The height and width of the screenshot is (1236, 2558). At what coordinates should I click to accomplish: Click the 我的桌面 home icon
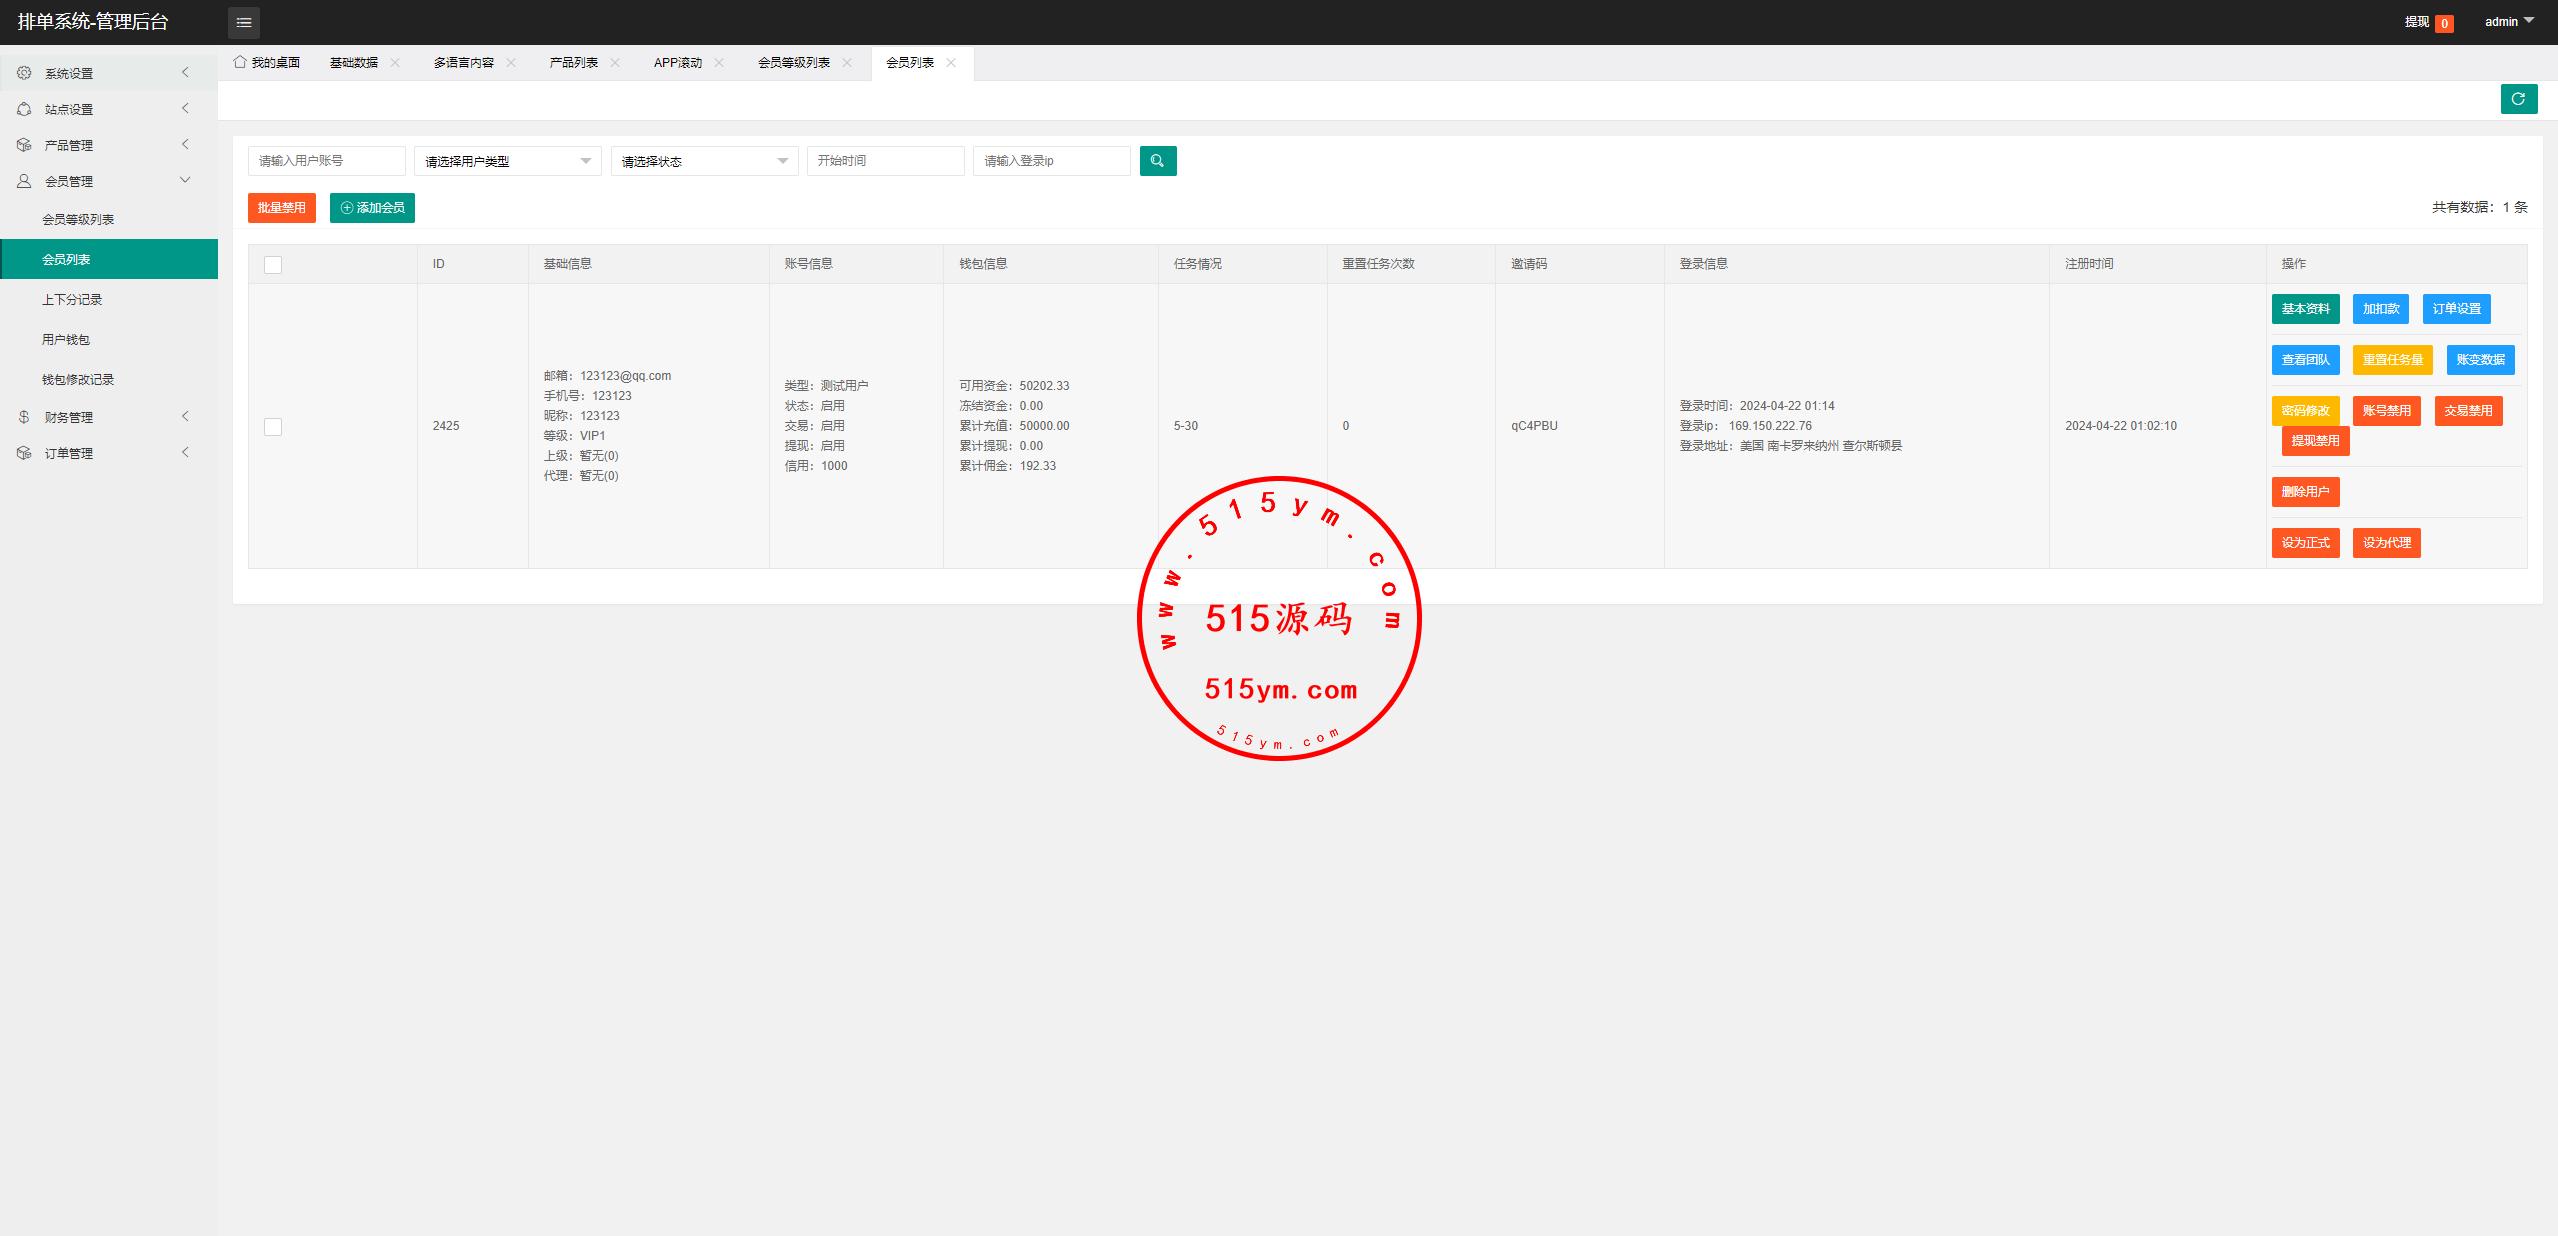pos(240,62)
